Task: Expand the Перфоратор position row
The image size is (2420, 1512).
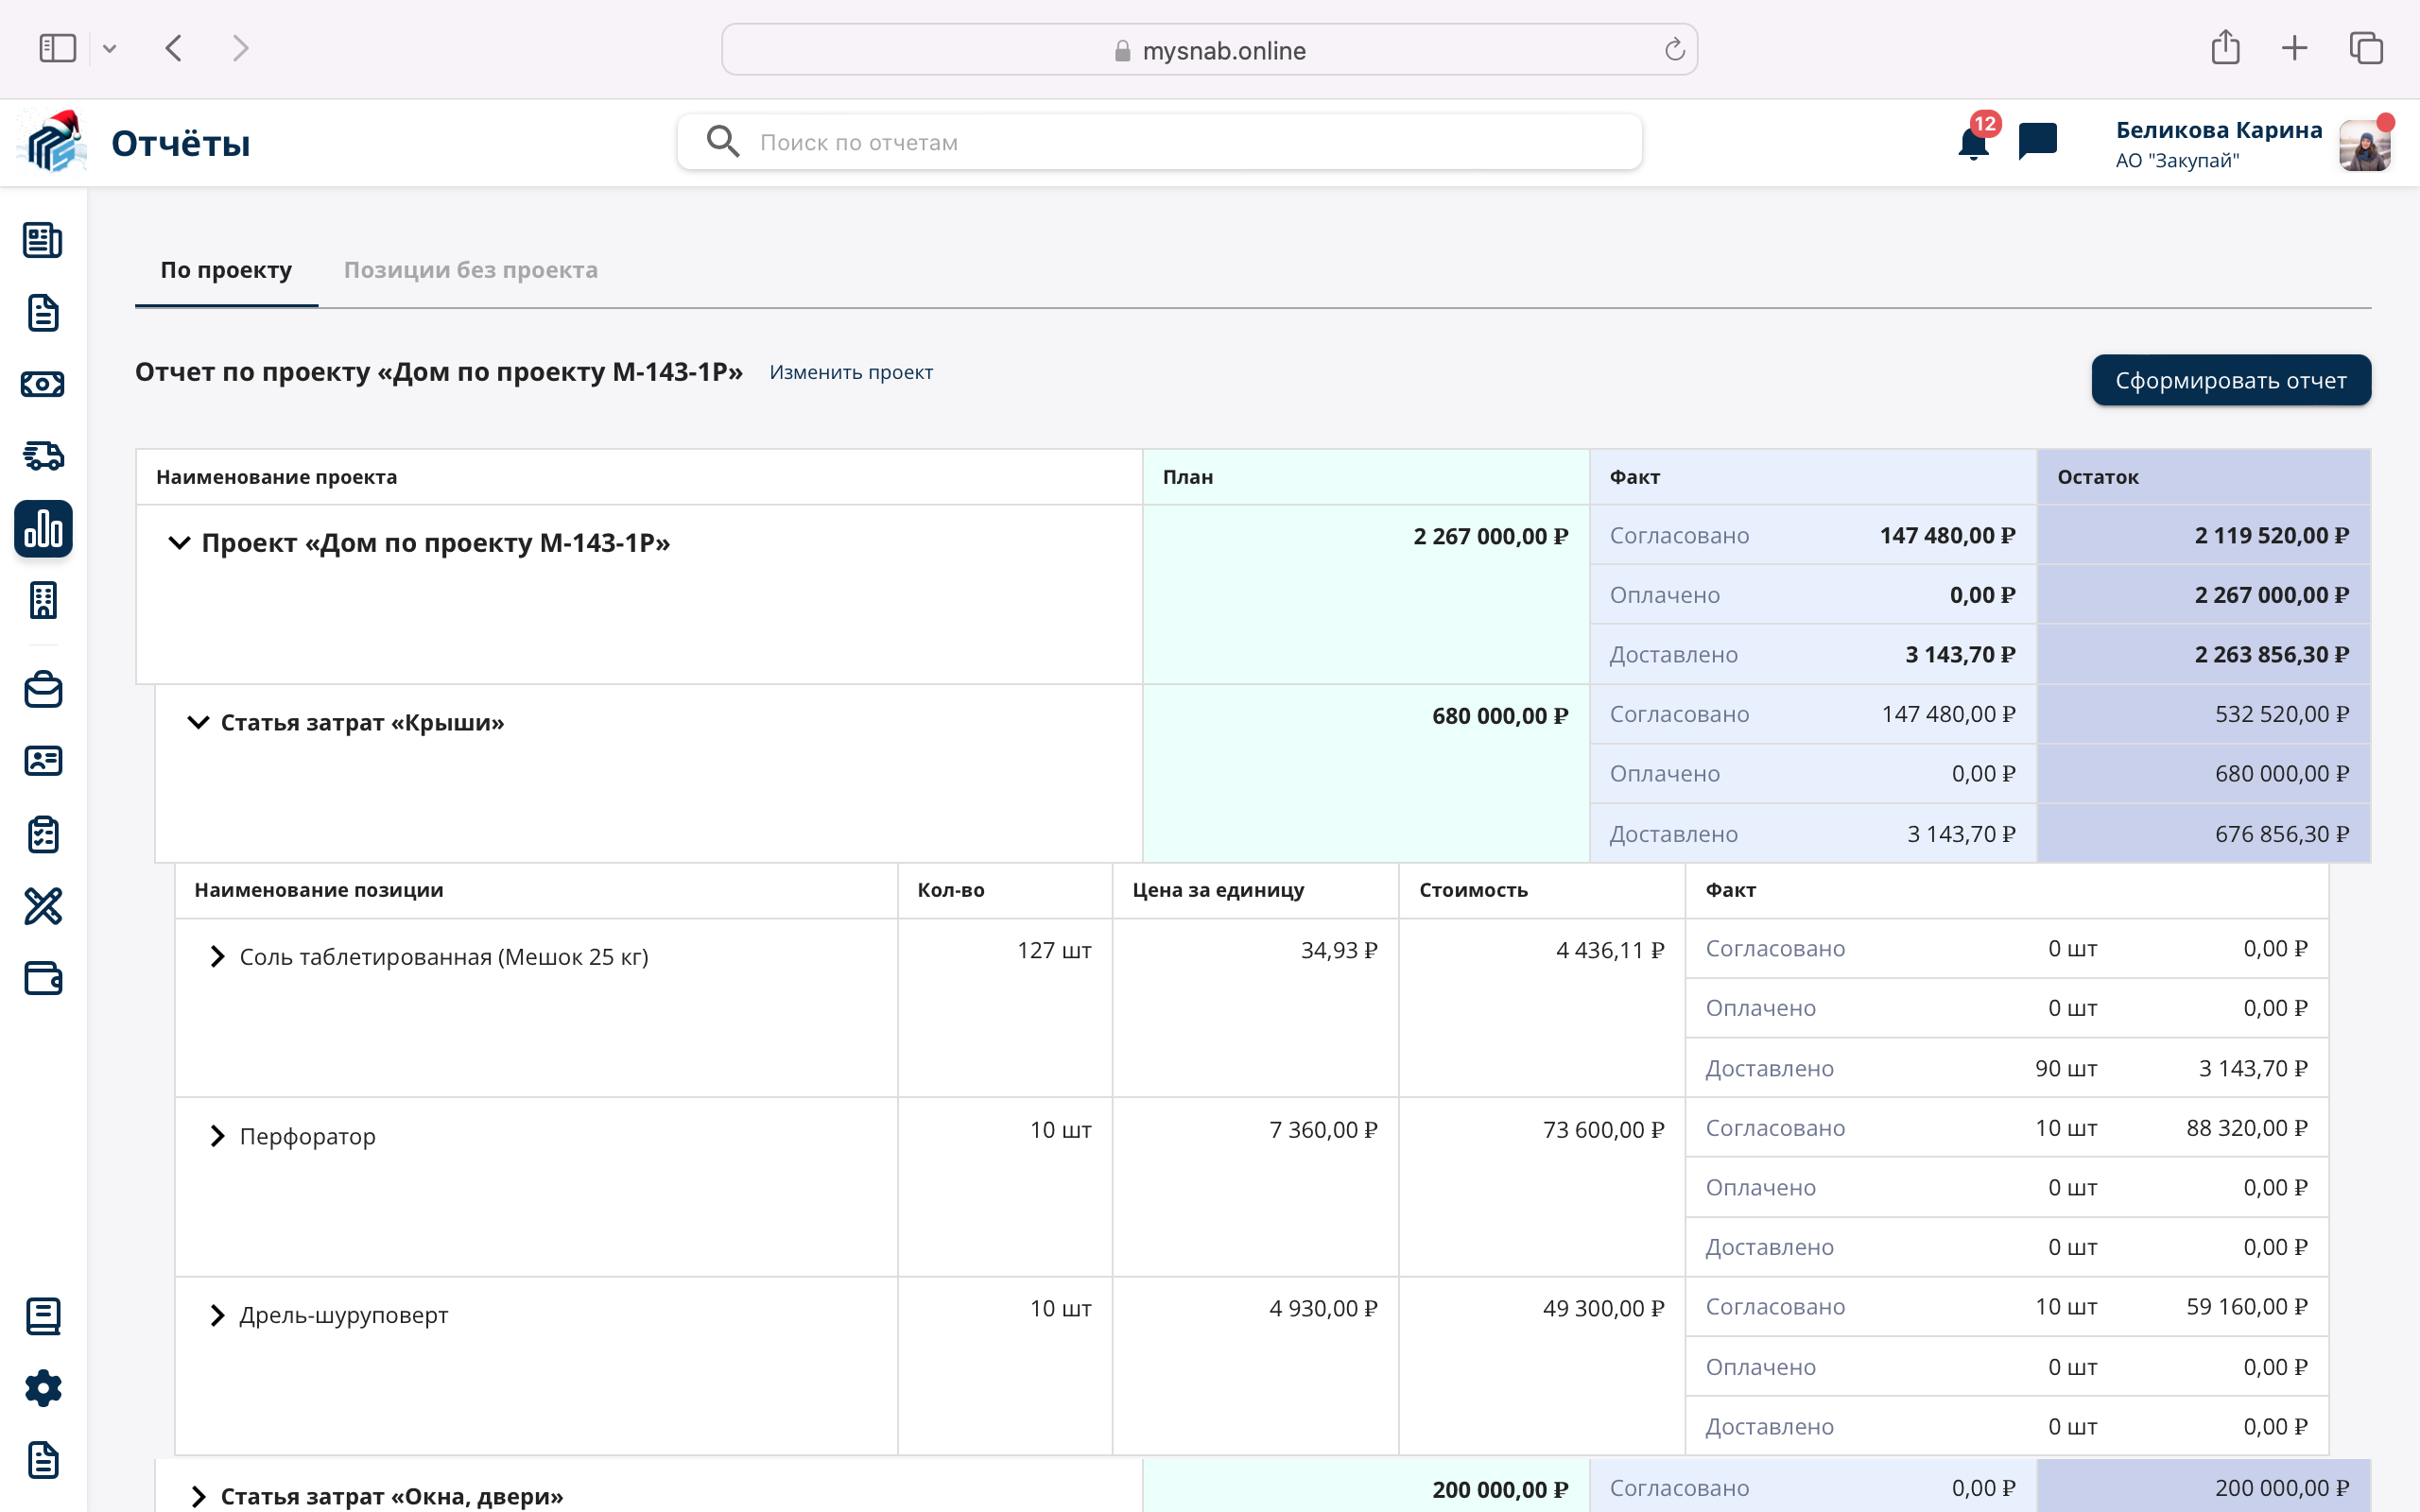Action: point(217,1136)
